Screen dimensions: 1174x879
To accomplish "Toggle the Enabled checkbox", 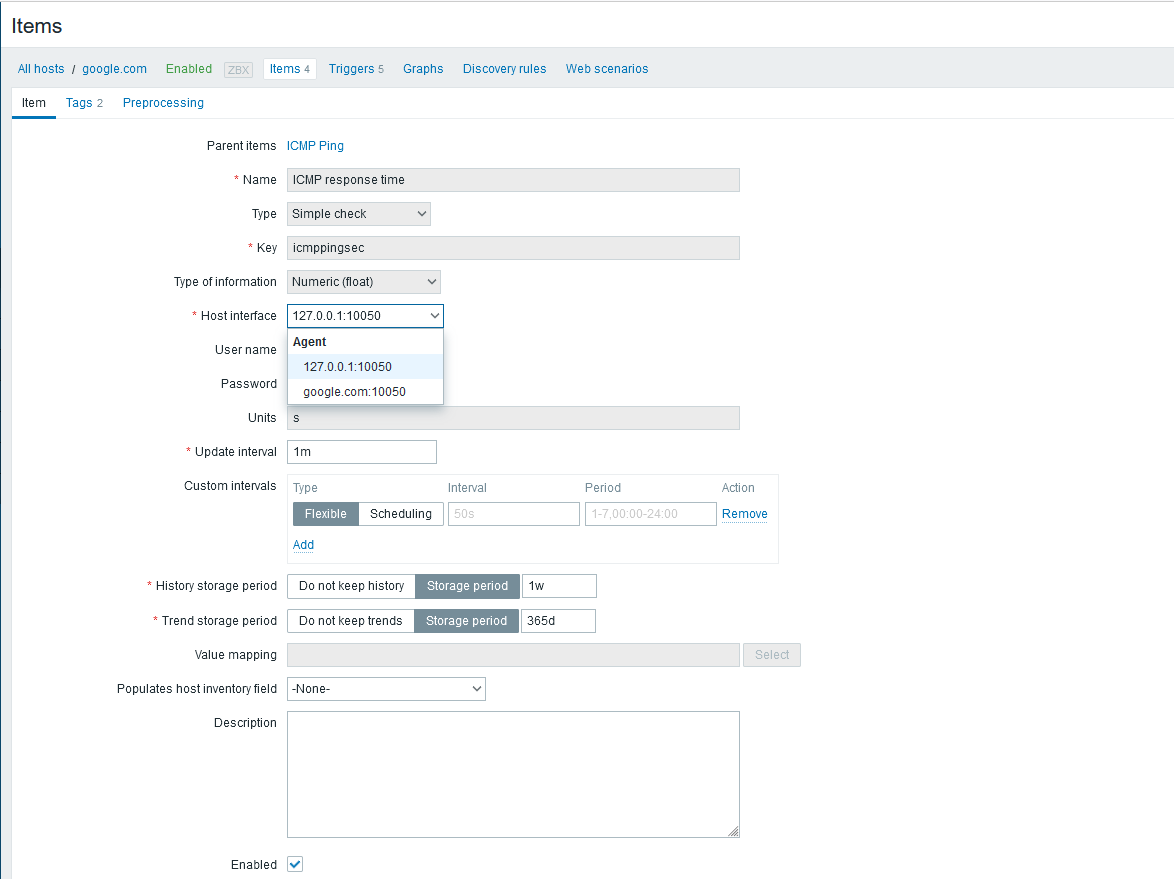I will pos(295,864).
